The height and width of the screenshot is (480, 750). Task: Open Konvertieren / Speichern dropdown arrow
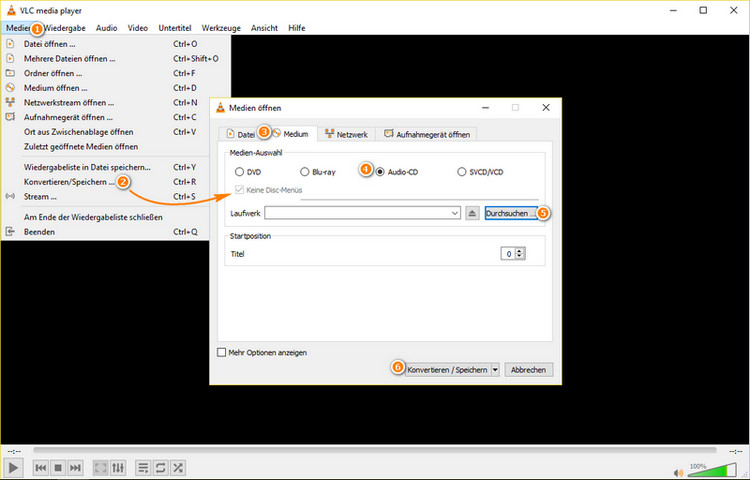(x=496, y=369)
